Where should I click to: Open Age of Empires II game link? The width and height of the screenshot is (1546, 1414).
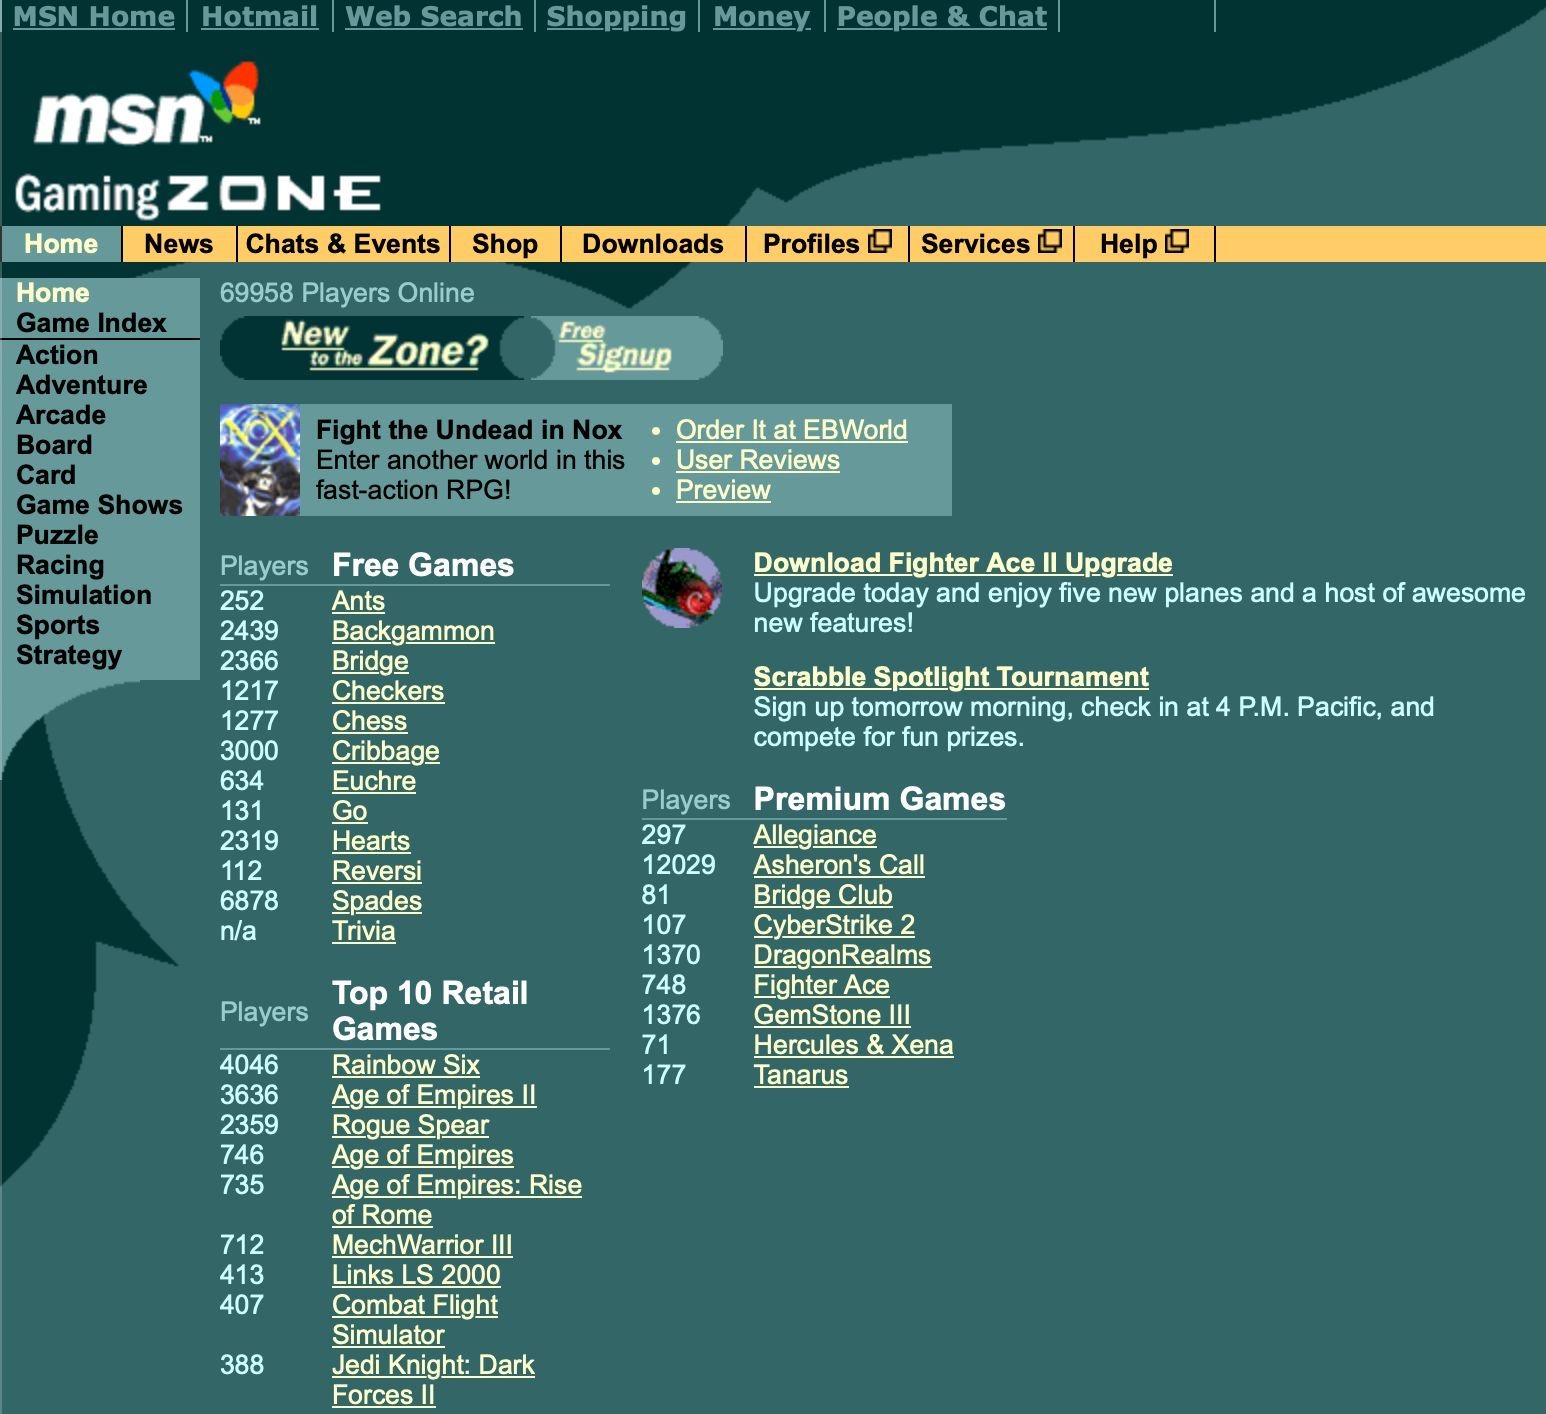click(433, 1095)
